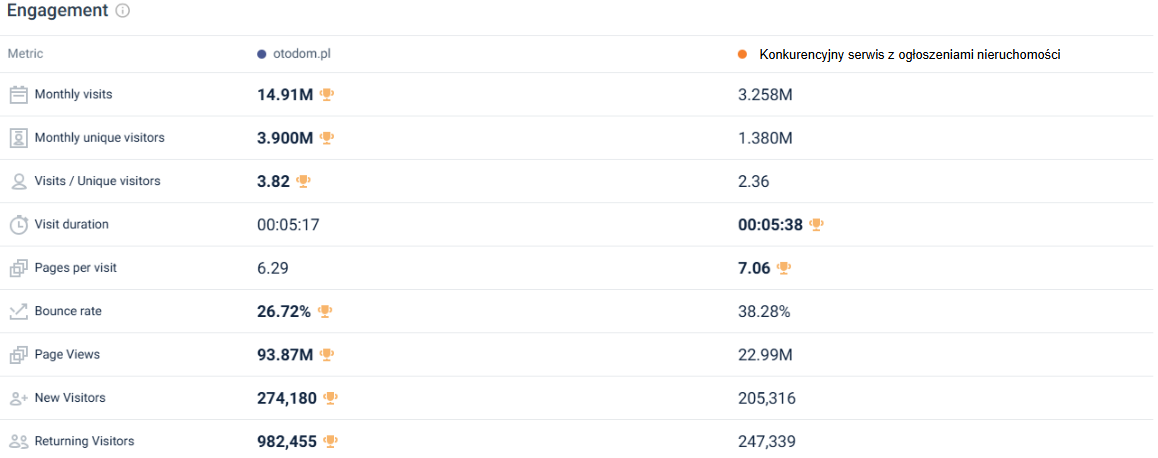Click the blue dot beside otodom.pl

(262, 54)
